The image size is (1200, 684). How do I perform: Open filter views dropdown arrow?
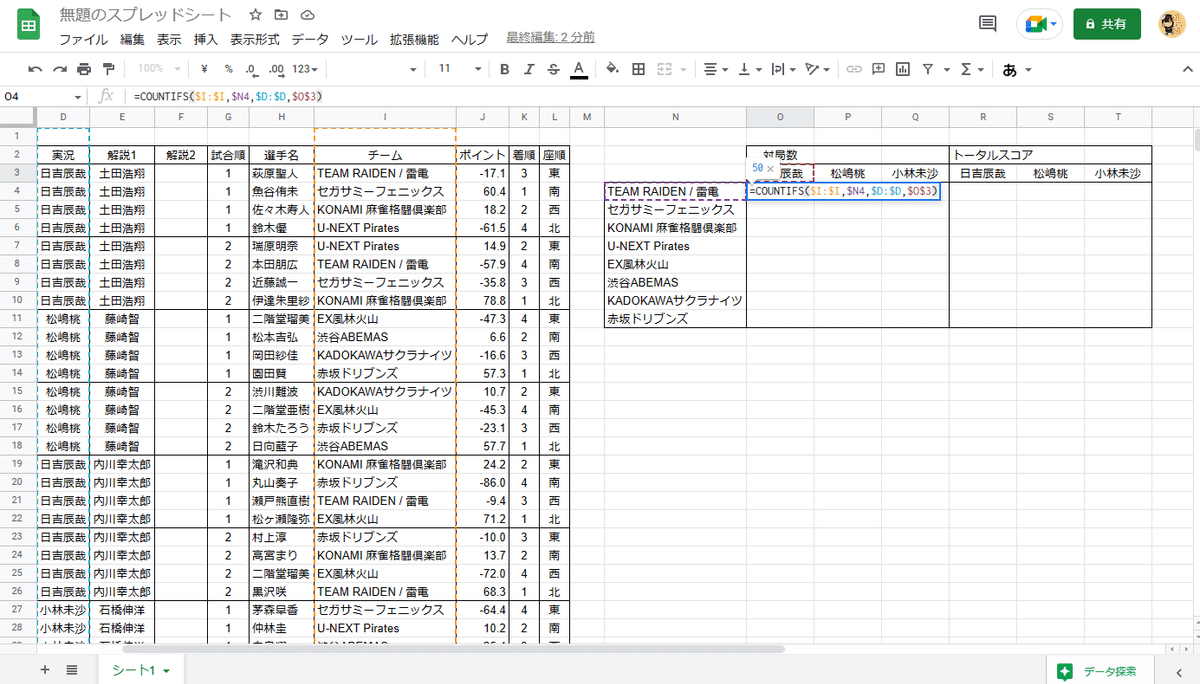click(946, 70)
